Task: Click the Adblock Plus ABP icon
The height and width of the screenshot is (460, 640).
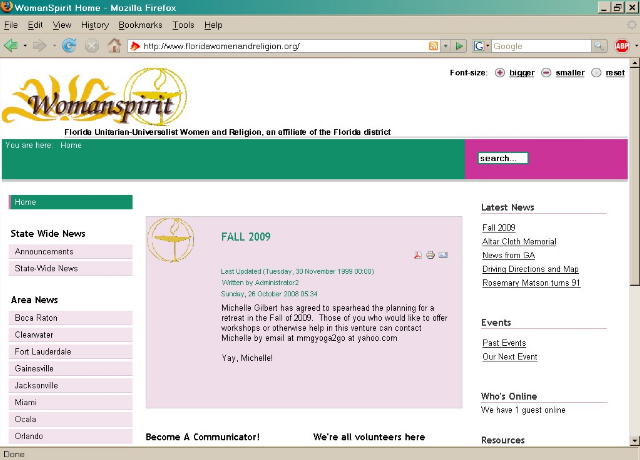Action: pos(622,45)
